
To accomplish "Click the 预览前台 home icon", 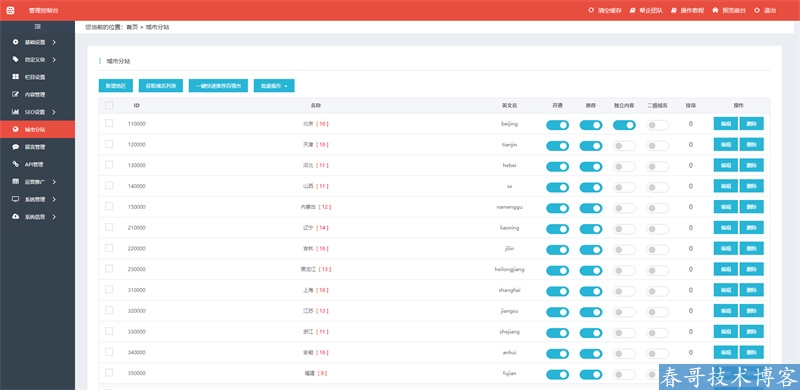I will pos(715,10).
